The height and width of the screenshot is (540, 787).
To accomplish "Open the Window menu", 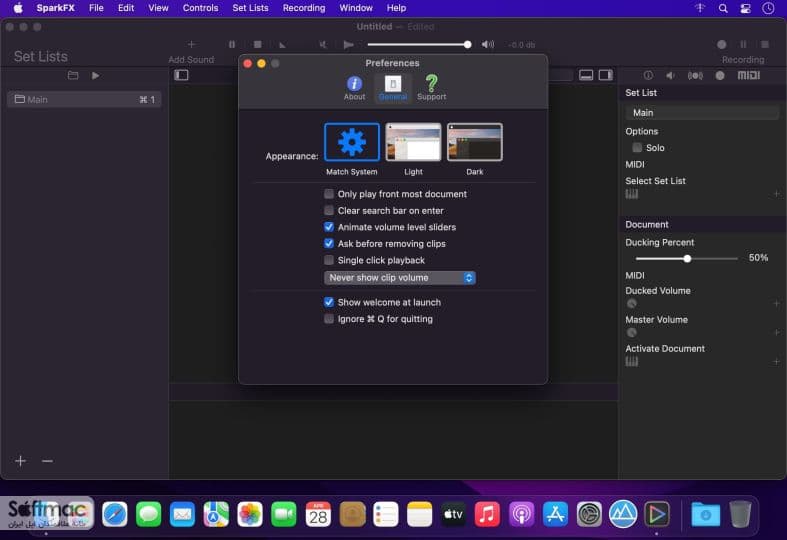I will (356, 8).
